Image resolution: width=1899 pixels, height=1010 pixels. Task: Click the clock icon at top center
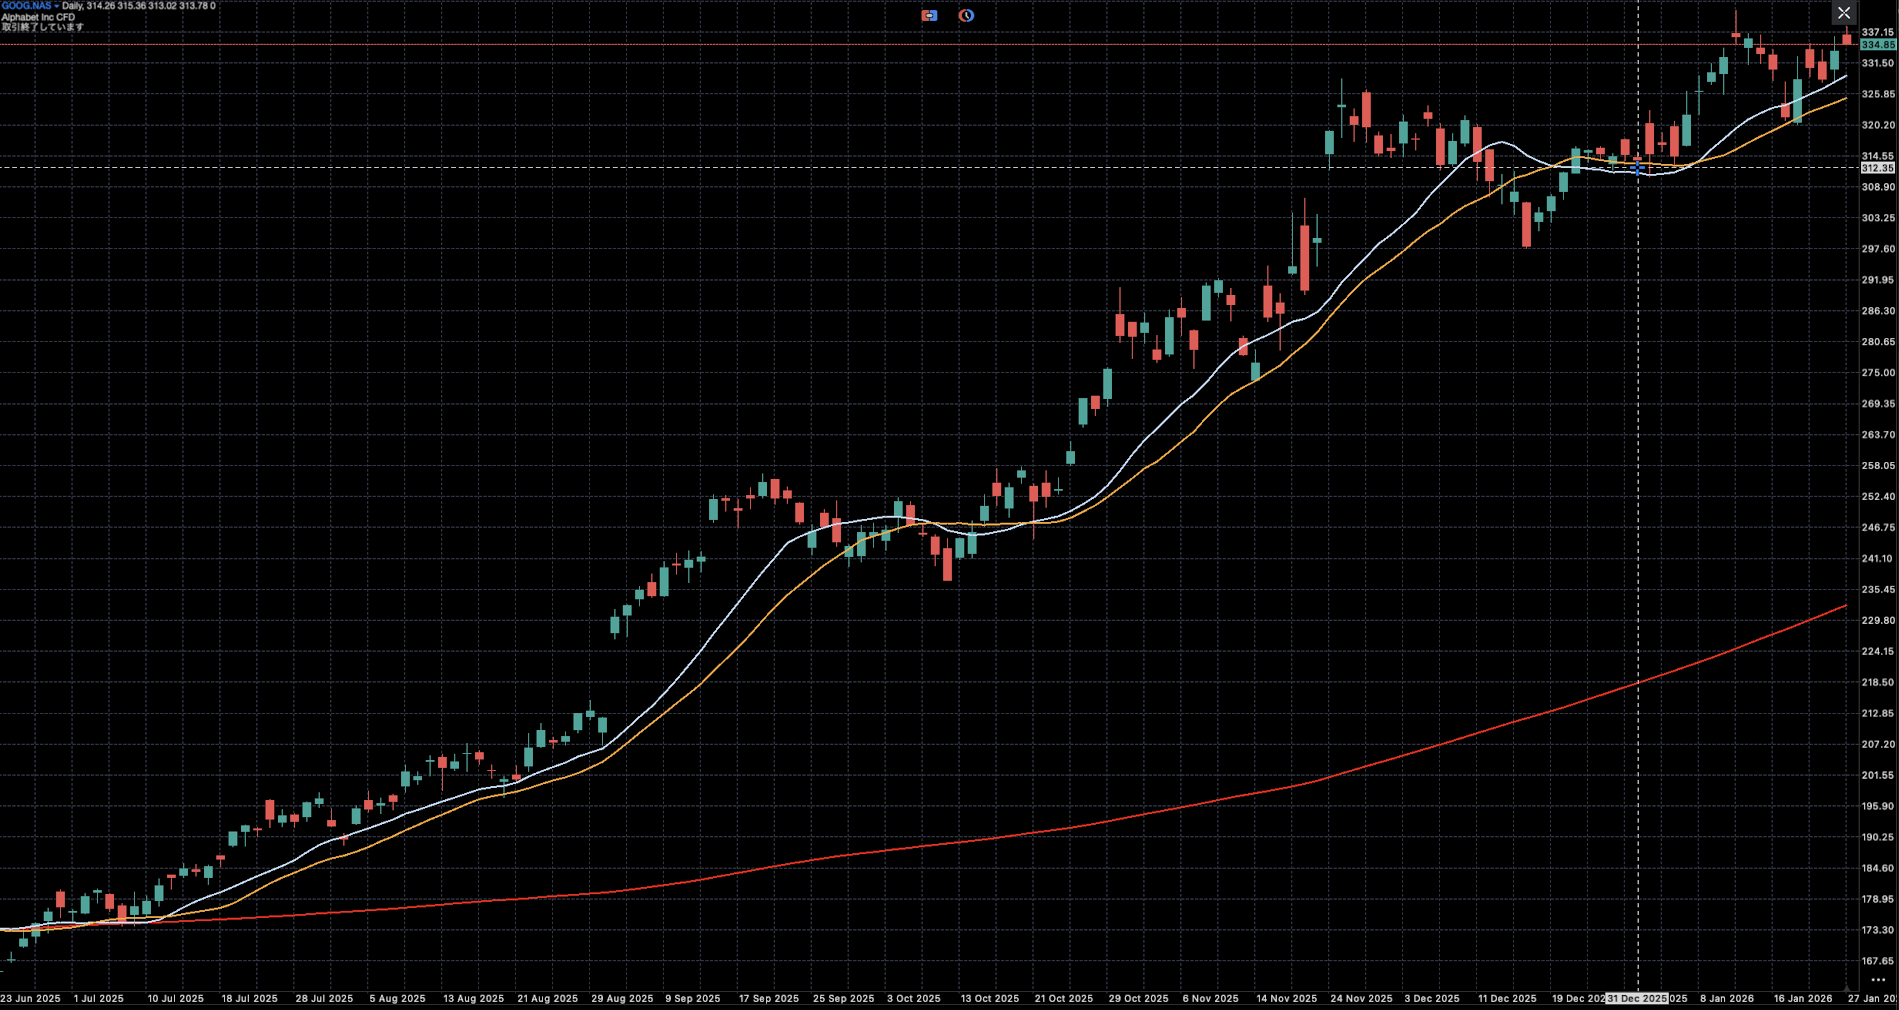click(966, 16)
